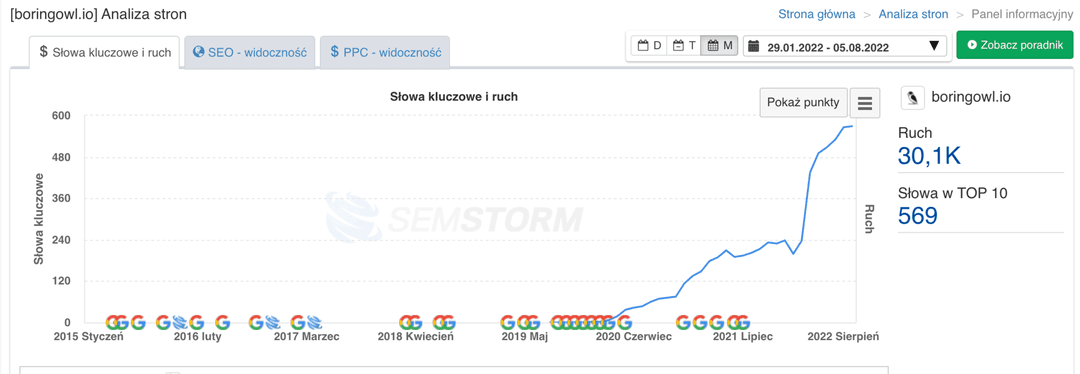Screen dimensions: 1080x374
Task: Click the Zobacz poradnik button
Action: pos(1015,45)
